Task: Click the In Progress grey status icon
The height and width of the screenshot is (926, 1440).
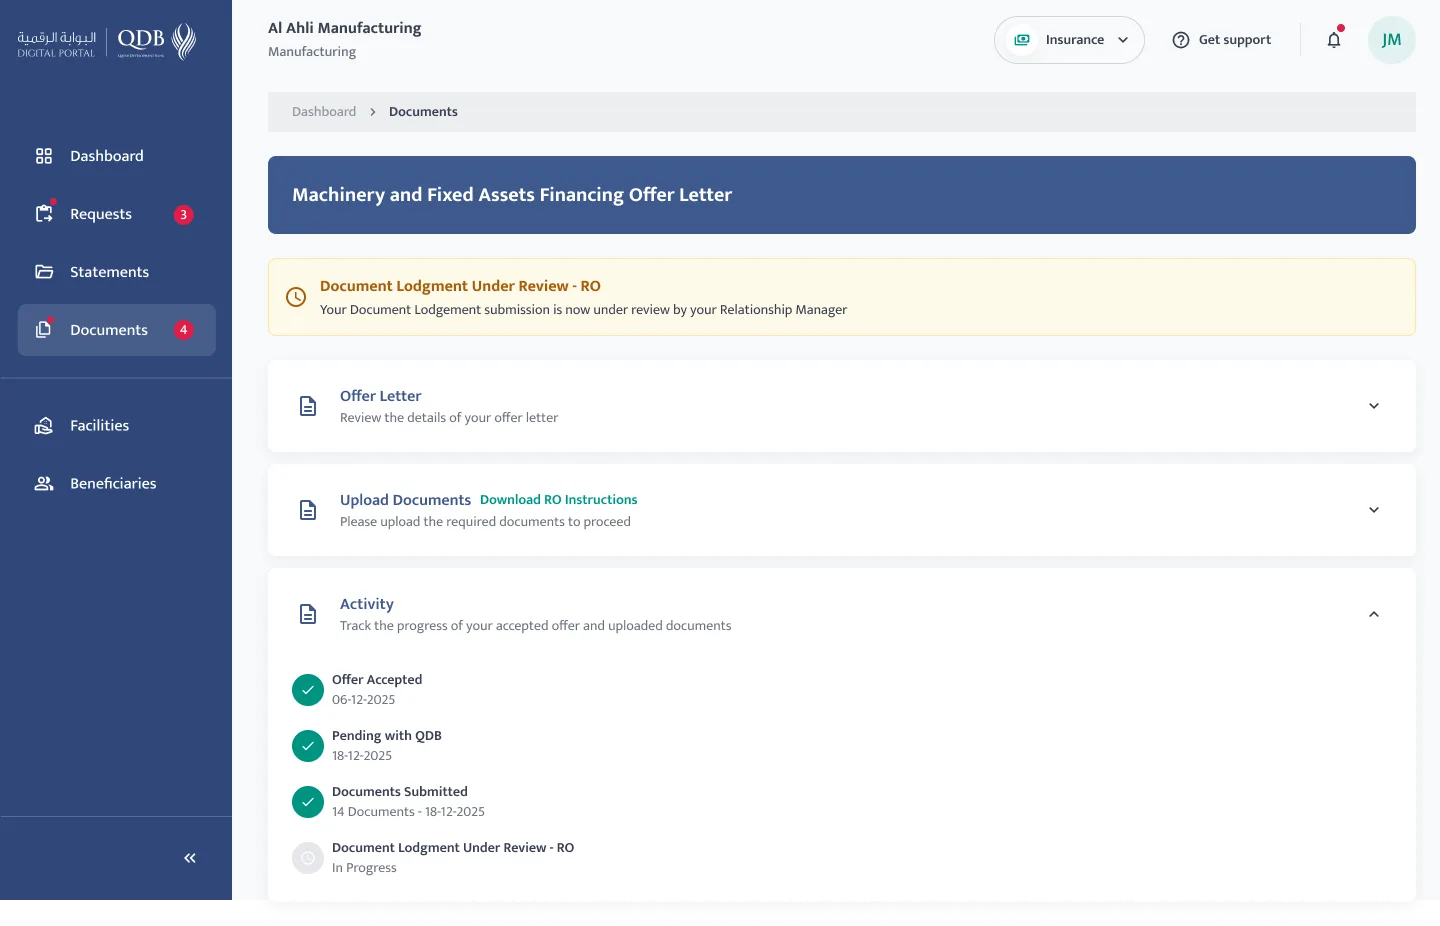Action: point(308,858)
